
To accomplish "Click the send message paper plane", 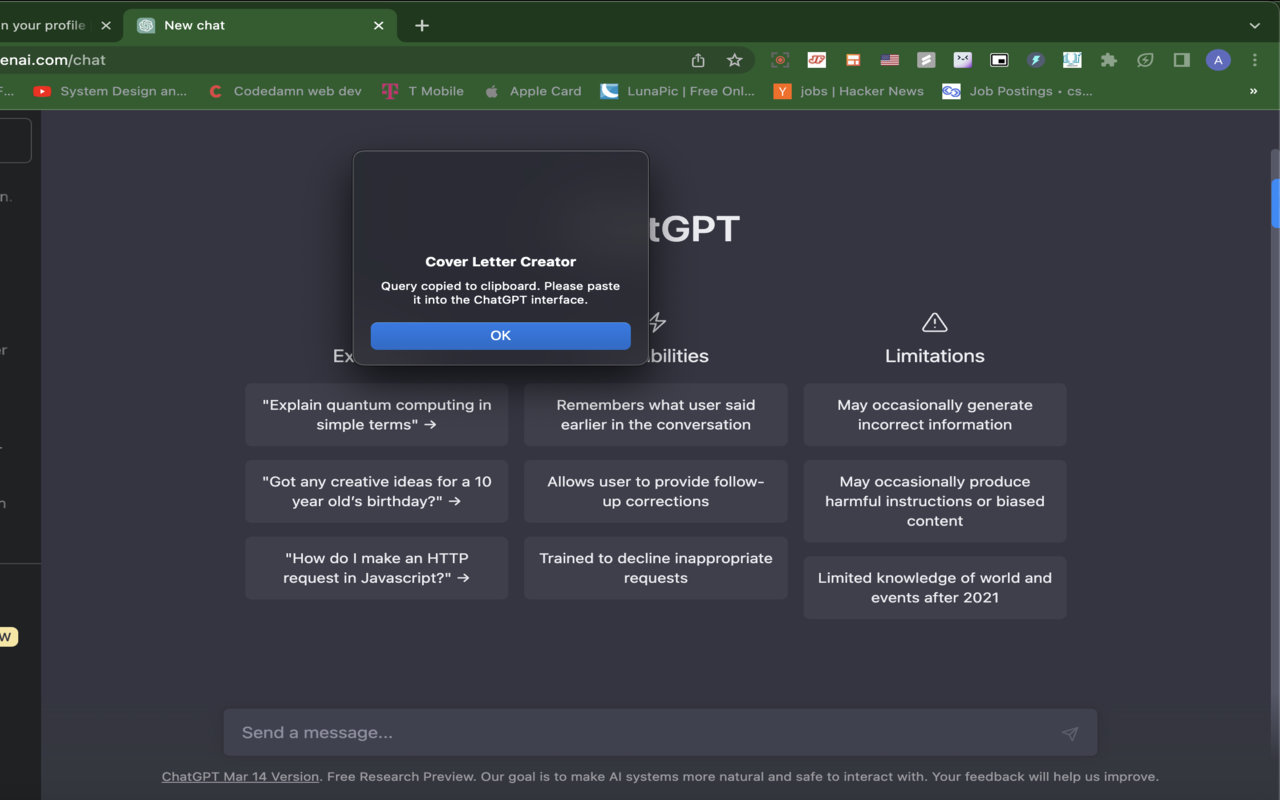I will pos(1070,733).
